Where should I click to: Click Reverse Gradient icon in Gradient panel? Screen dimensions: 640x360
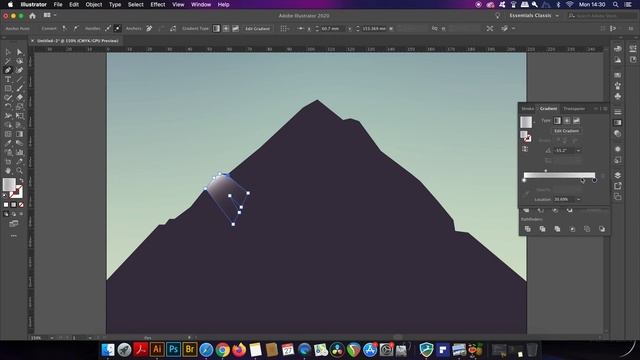[525, 149]
